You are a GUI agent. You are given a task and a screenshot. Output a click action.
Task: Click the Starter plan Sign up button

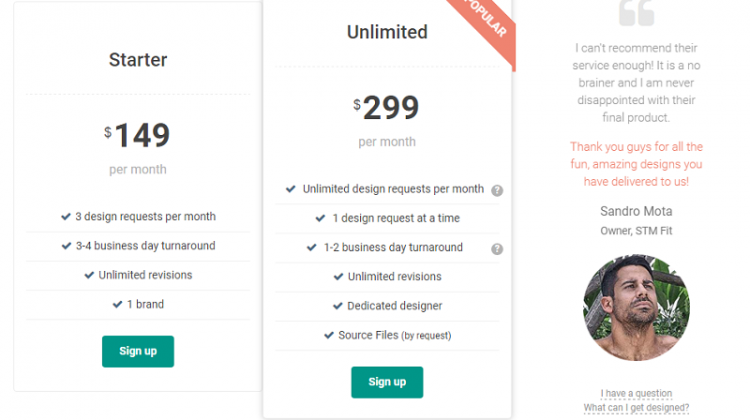(x=138, y=351)
